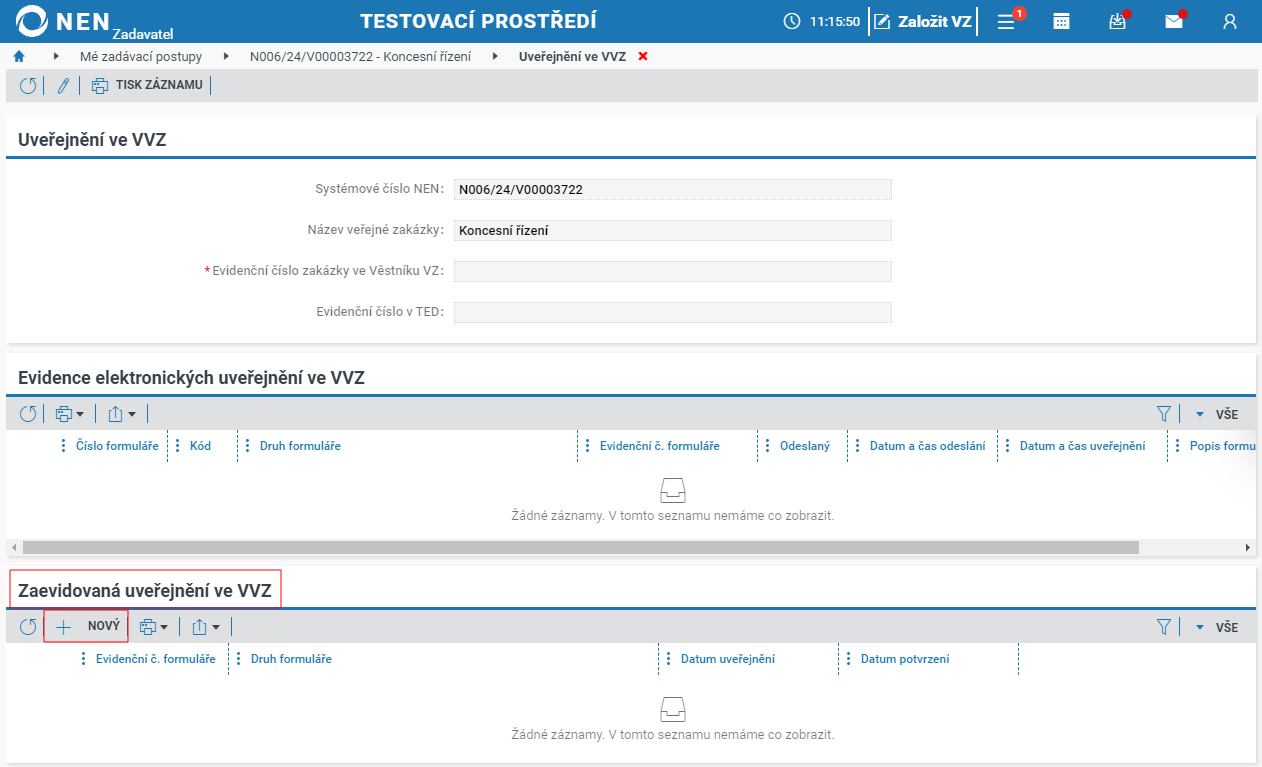Click the Systémové číslo NEN field

click(x=672, y=190)
